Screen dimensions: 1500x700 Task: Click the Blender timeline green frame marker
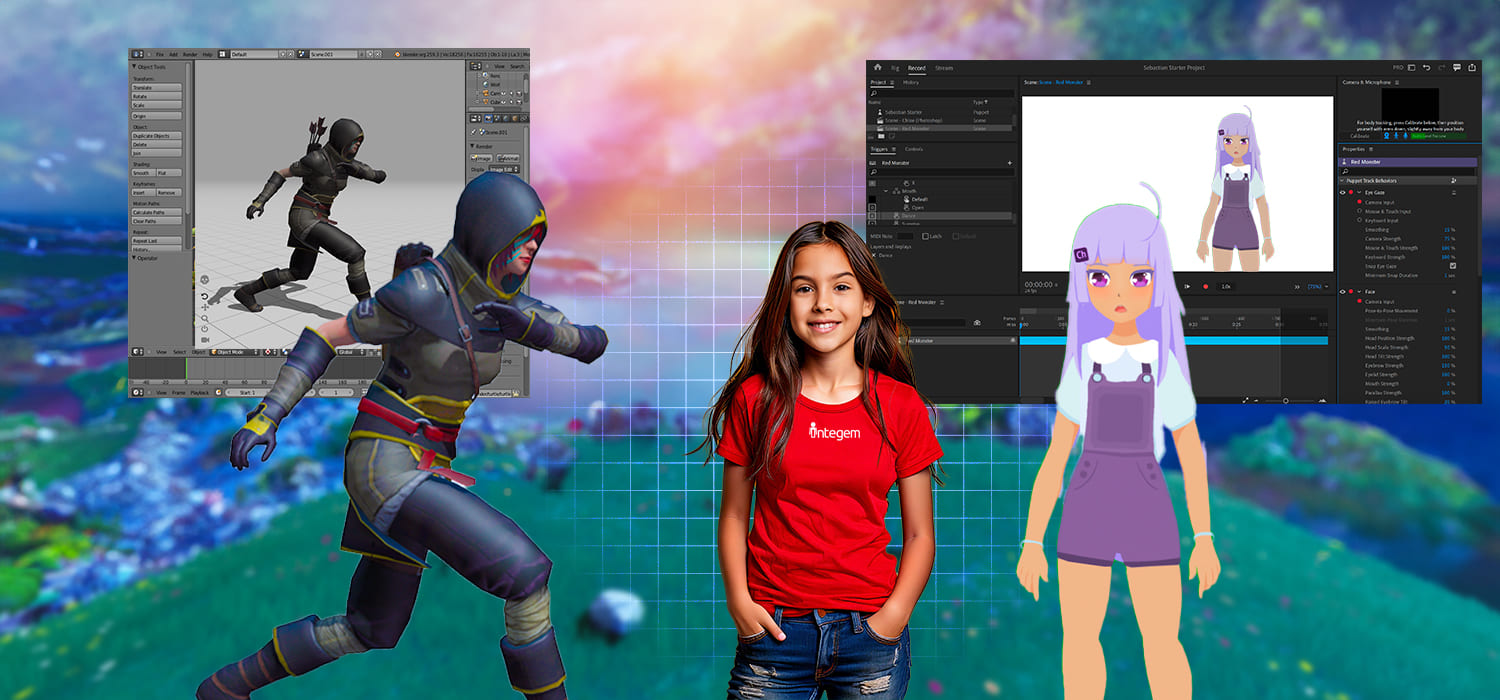point(186,368)
